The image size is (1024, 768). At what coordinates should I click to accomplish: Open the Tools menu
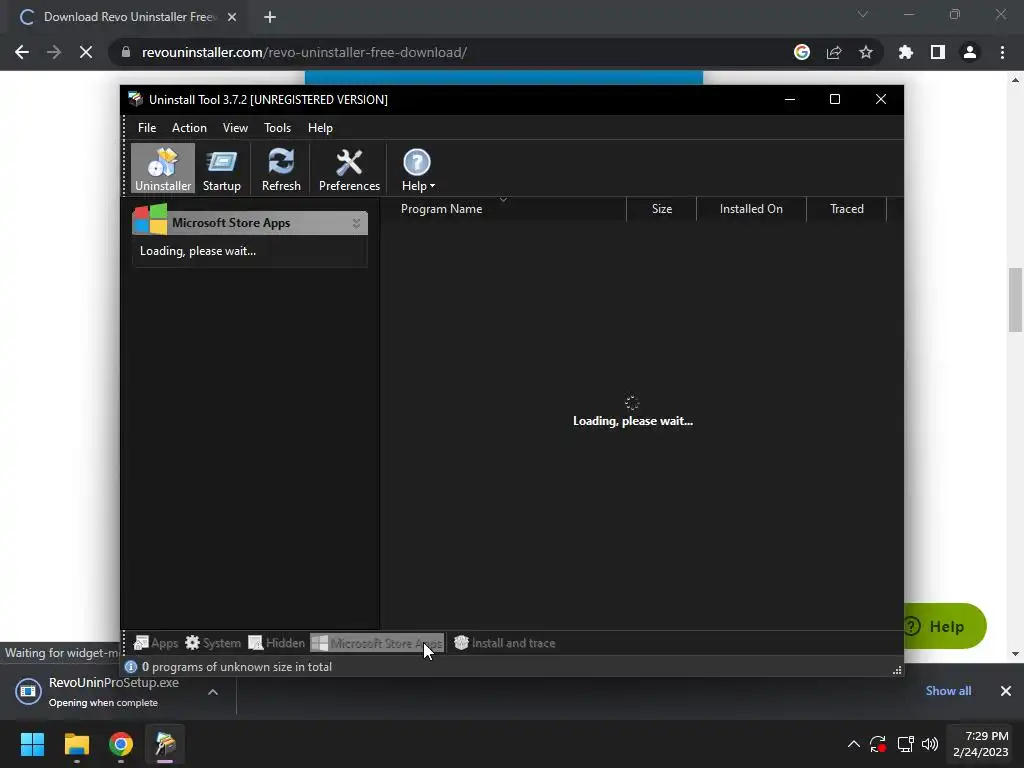point(277,128)
